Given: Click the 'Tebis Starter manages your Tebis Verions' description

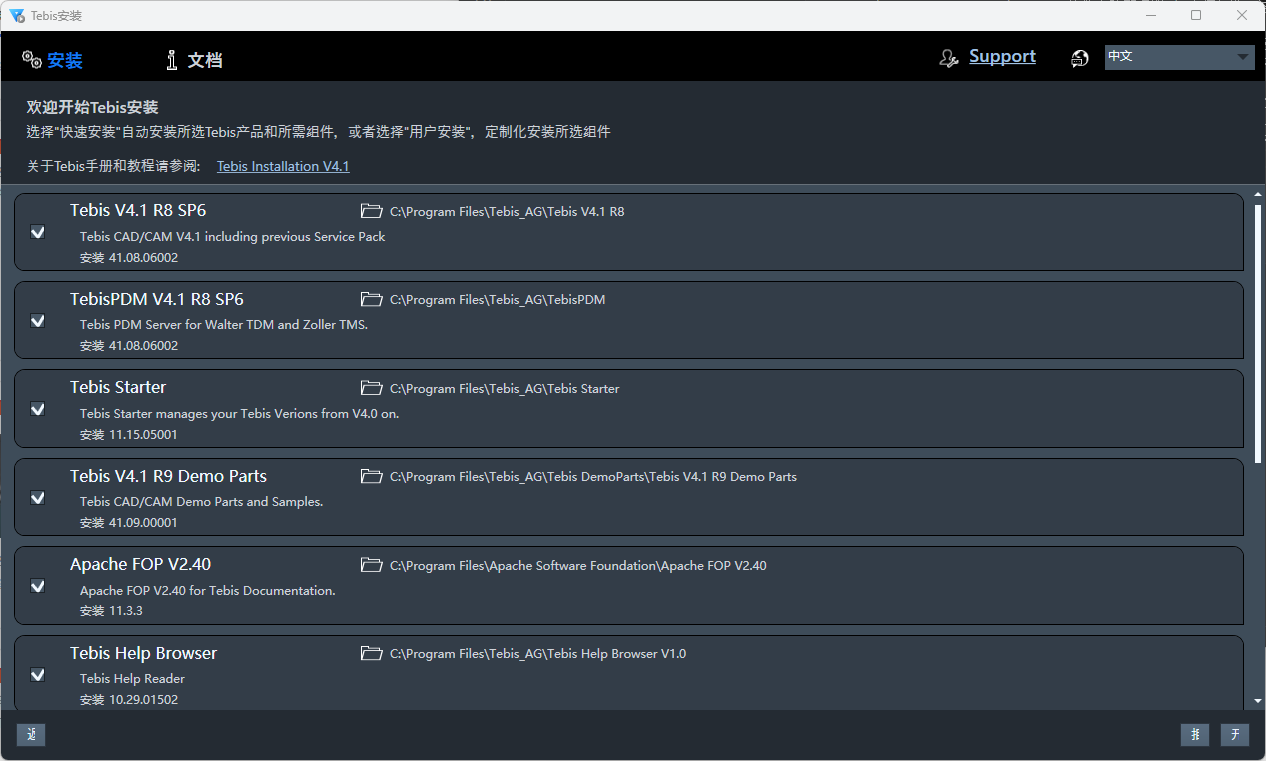Looking at the screenshot, I should (239, 413).
